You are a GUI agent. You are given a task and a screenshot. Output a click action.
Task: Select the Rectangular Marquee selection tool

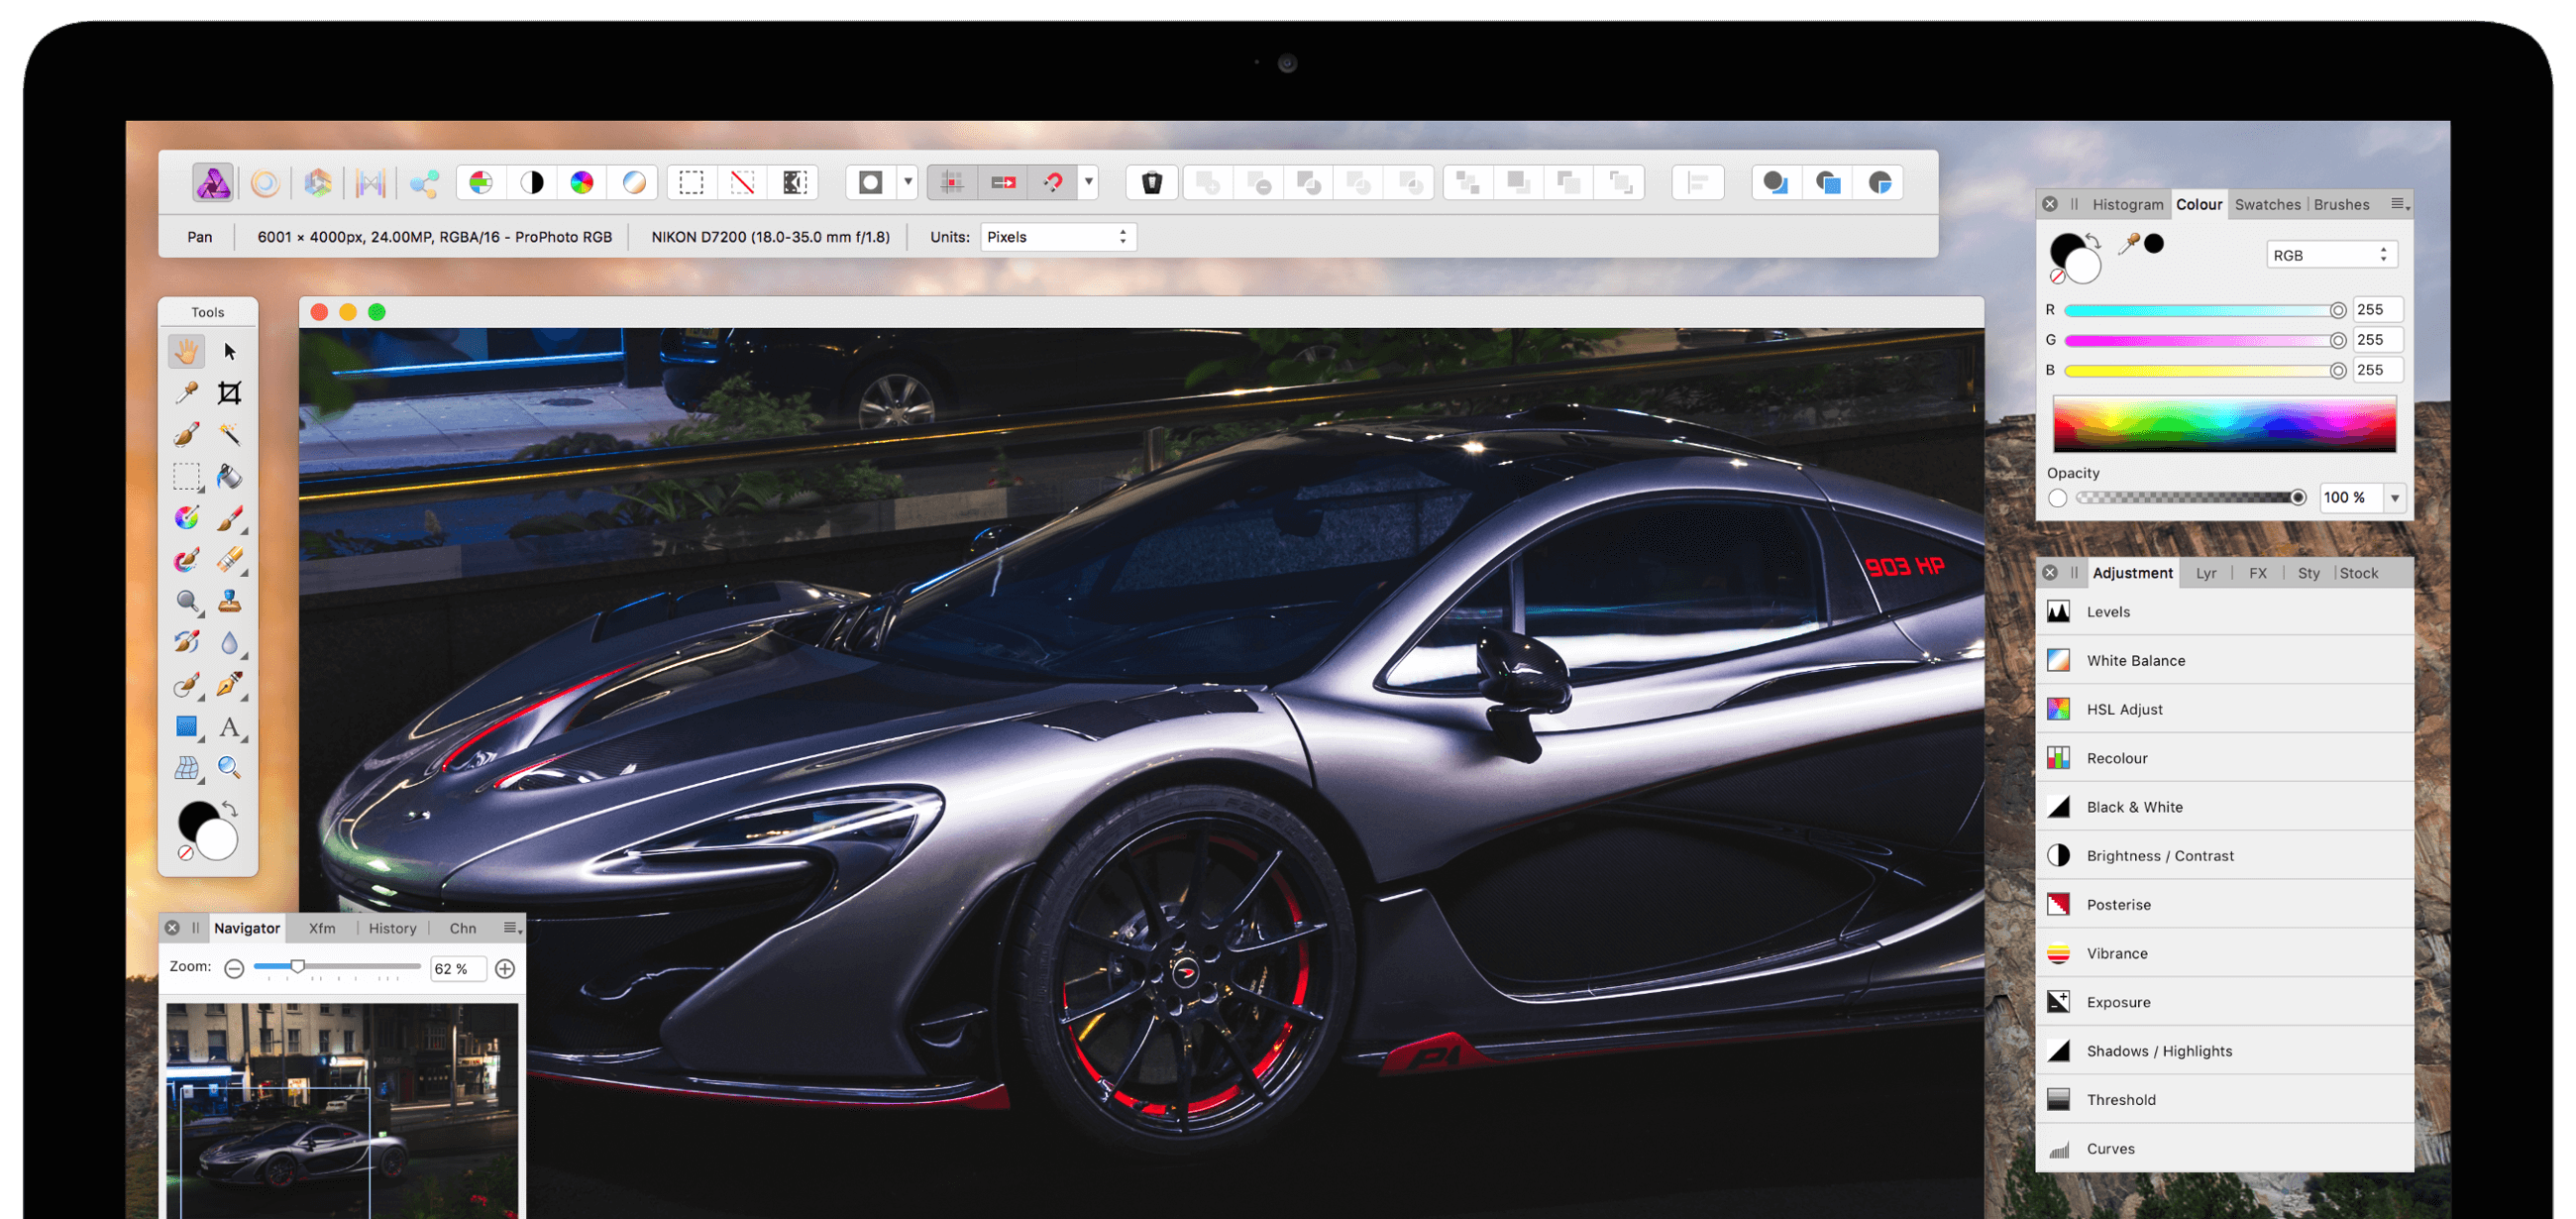186,476
